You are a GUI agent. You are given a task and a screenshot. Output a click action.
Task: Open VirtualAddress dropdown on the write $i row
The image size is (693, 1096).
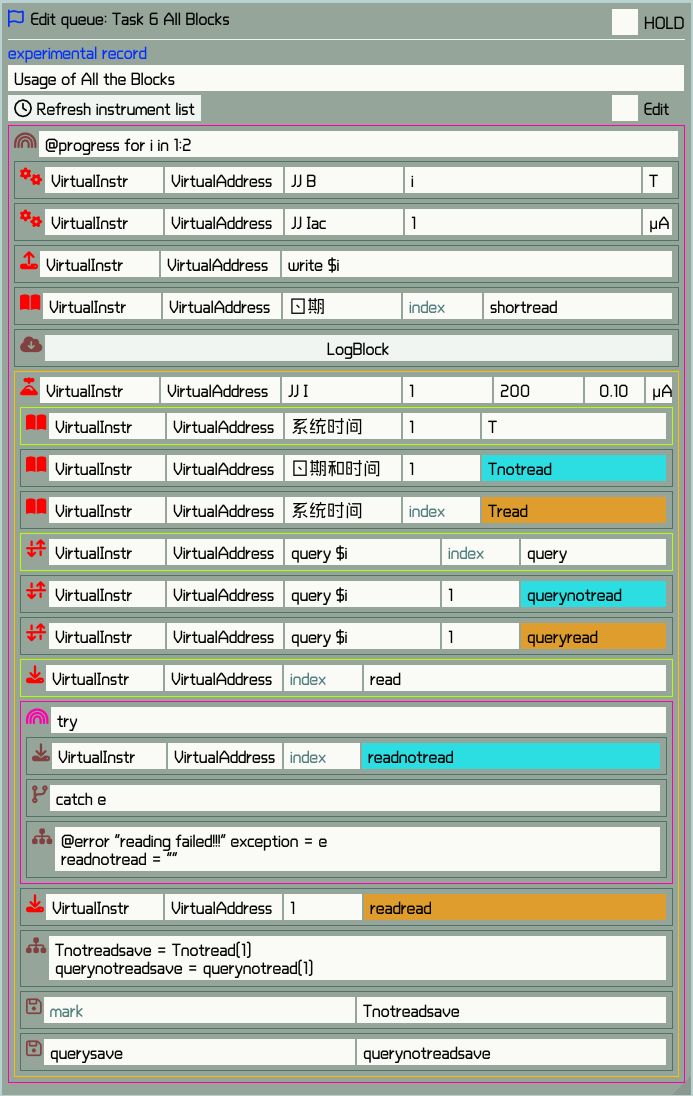pos(220,265)
